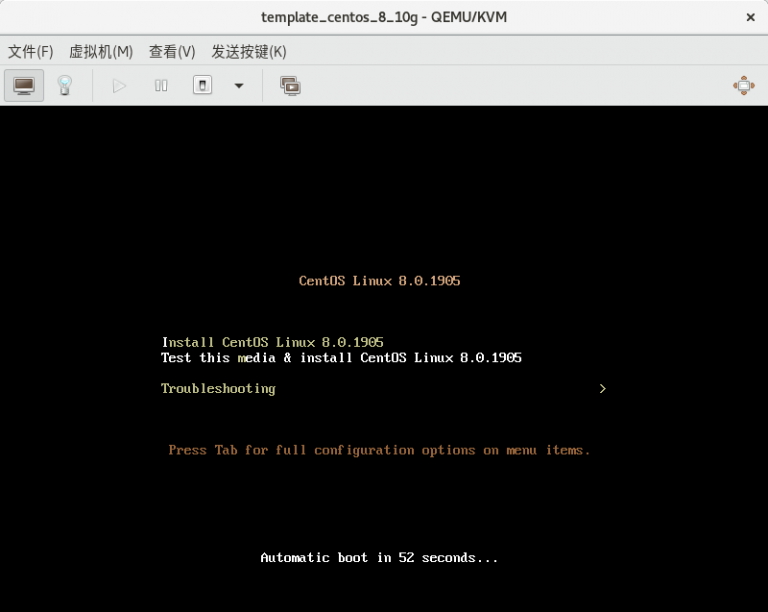Expand Troubleshooting submenu arrow
This screenshot has height=612, width=768.
[x=602, y=389]
